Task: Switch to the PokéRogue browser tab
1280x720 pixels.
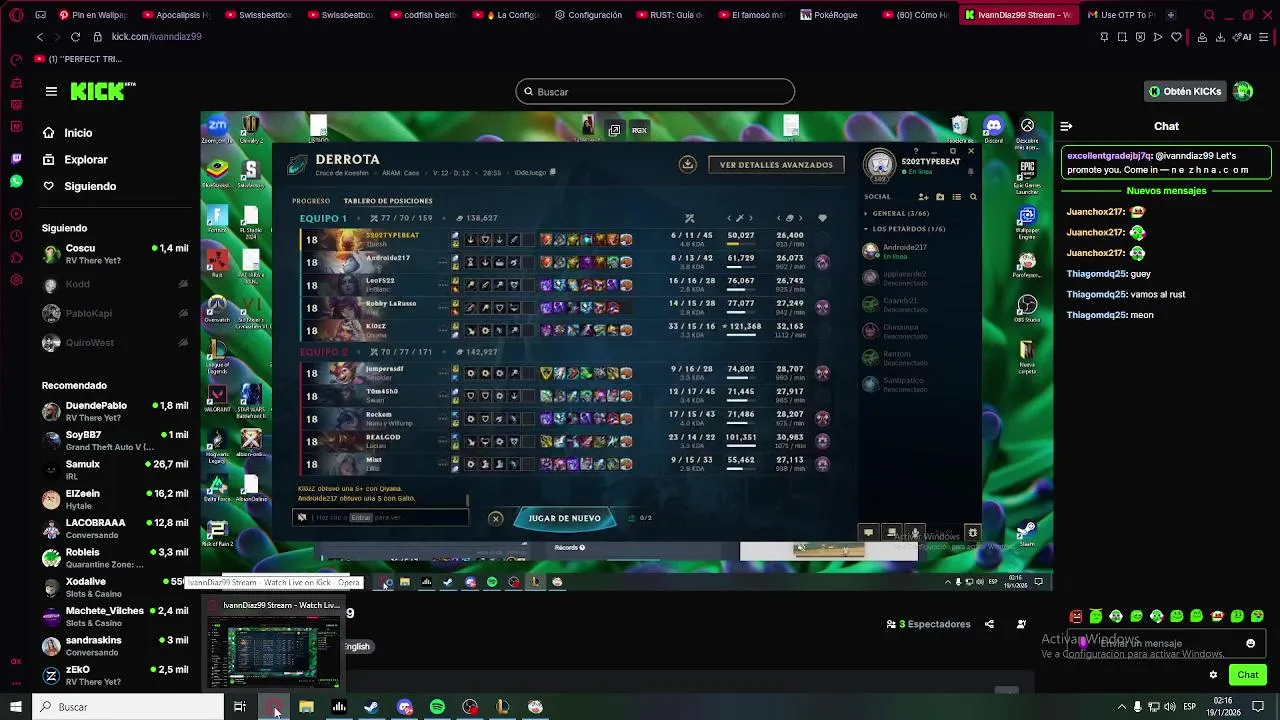Action: click(829, 15)
